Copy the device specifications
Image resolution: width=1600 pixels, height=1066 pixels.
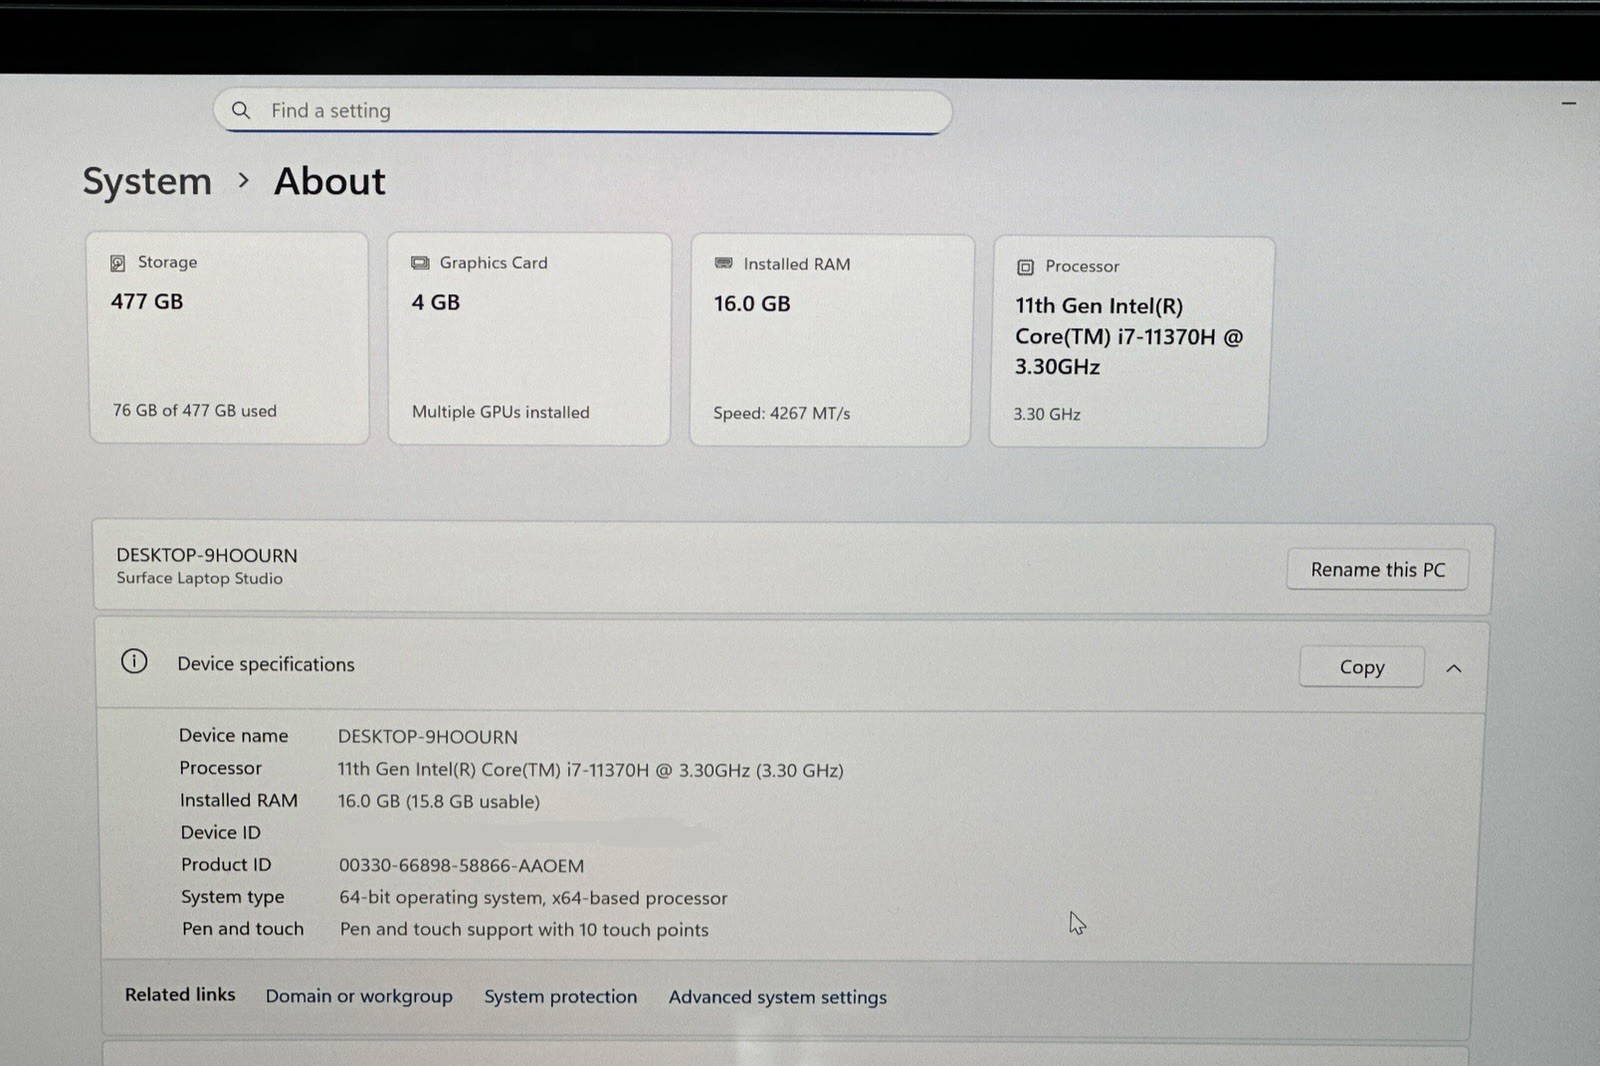coord(1362,667)
